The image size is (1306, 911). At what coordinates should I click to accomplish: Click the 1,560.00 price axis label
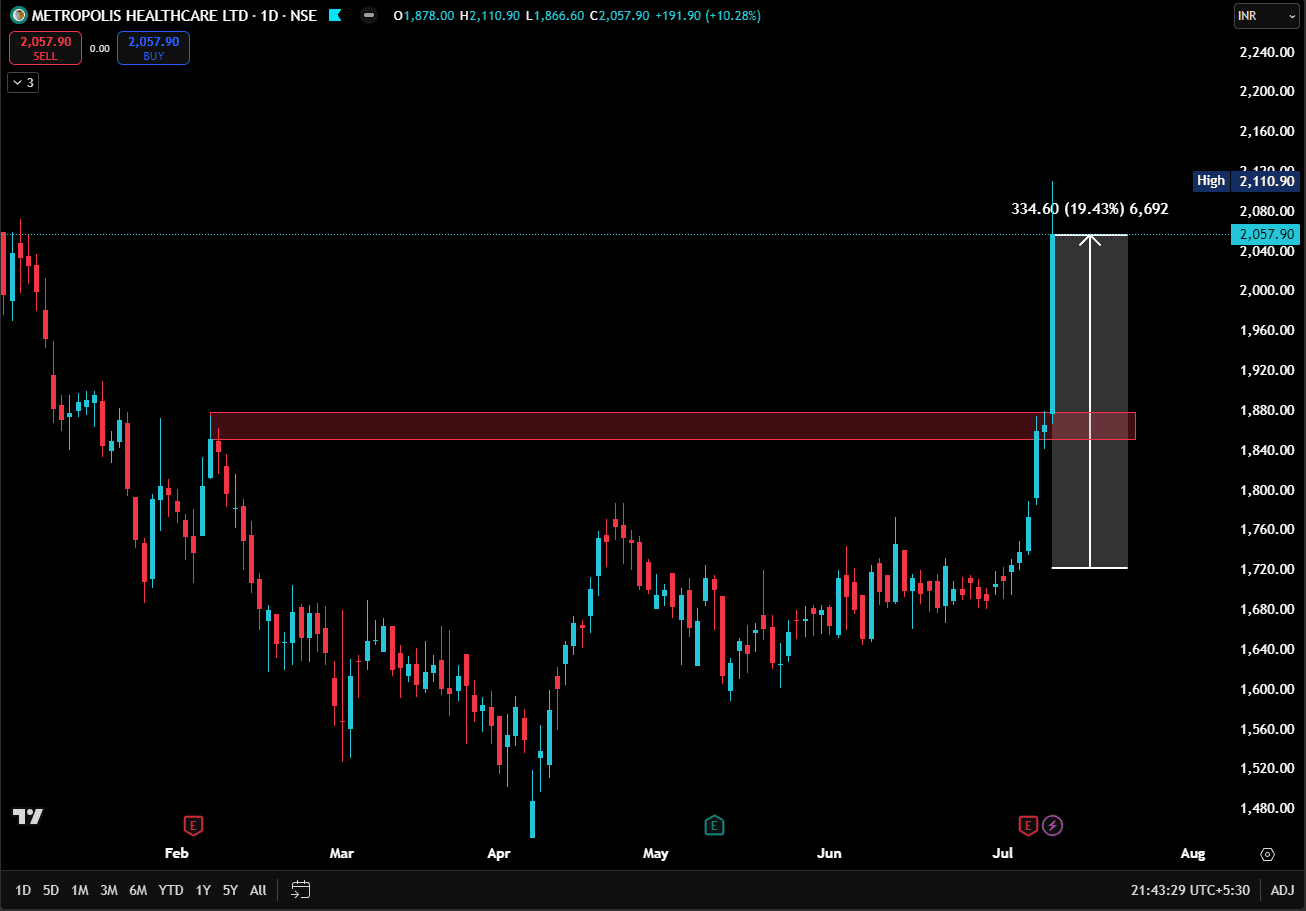pos(1267,729)
